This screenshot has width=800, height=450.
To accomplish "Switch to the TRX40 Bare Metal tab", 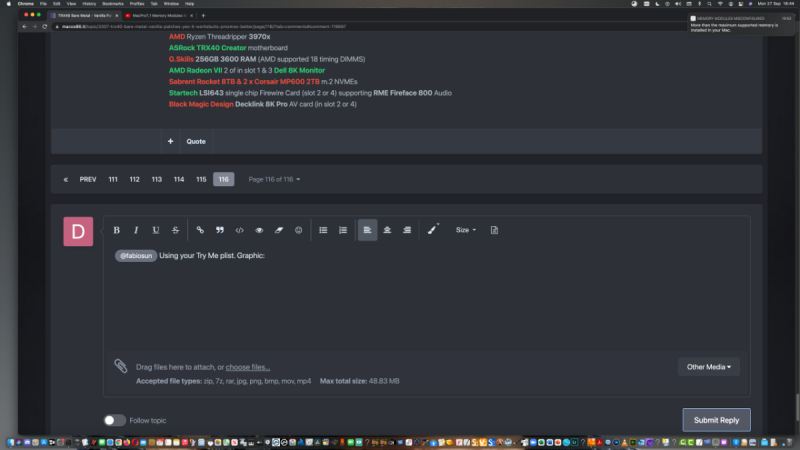I will [84, 15].
